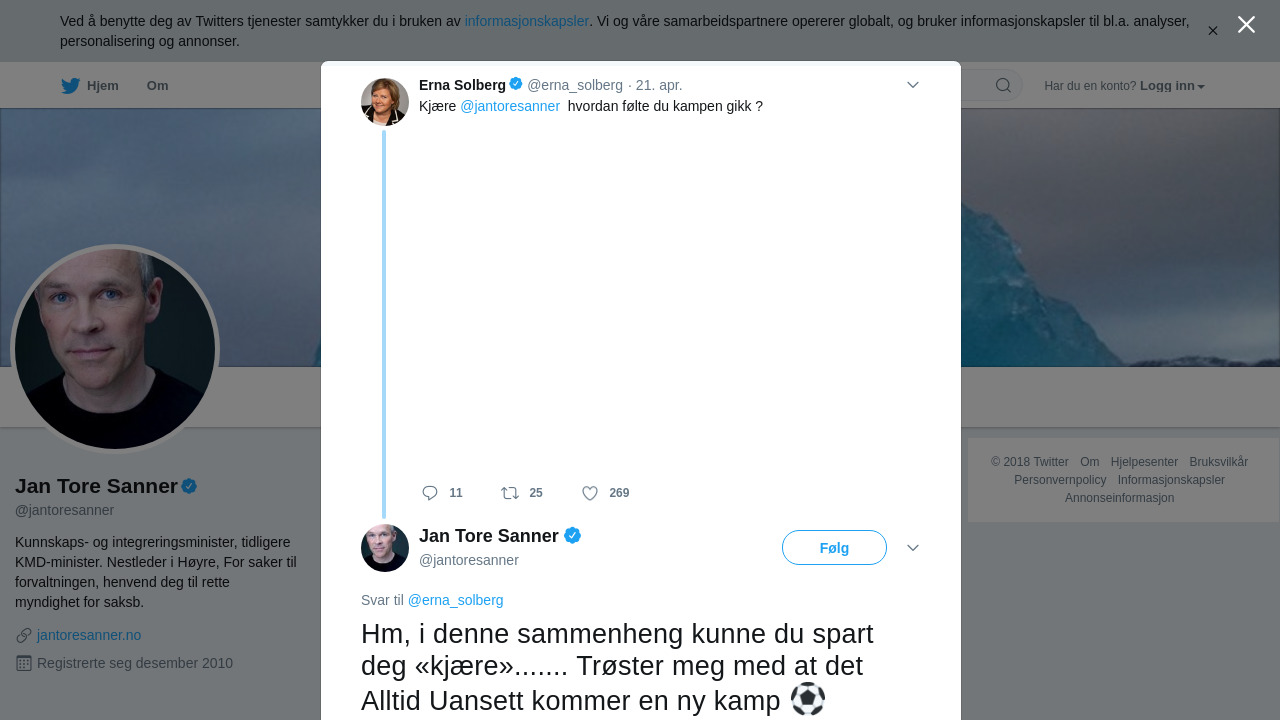Go to Hjem in the top navigation

[x=102, y=86]
